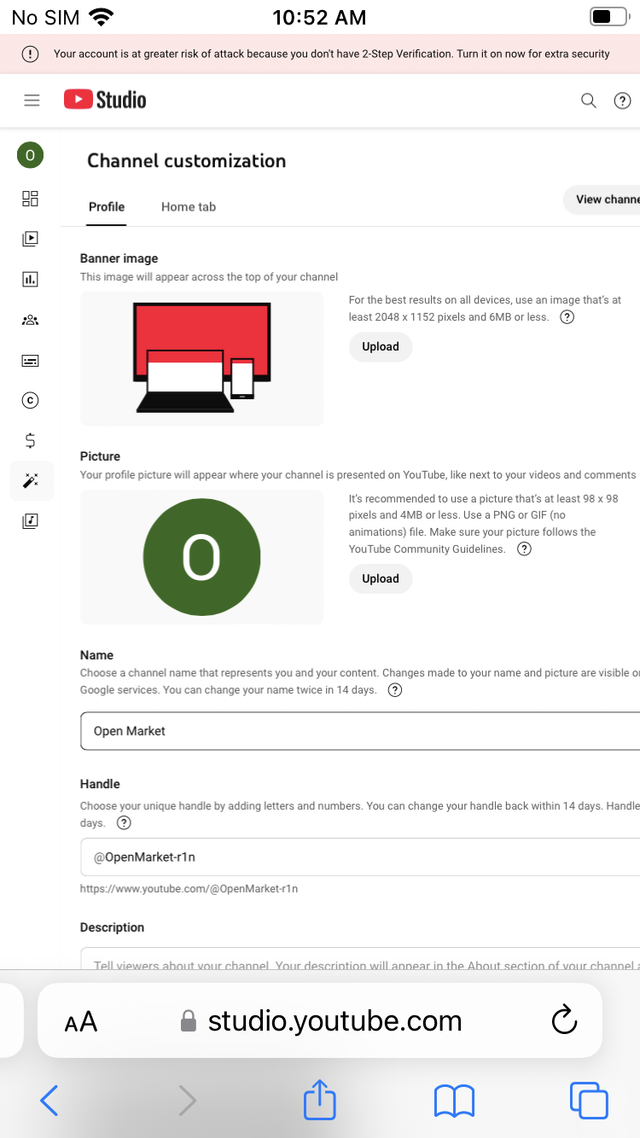Open the Community sidebar icon
The width and height of the screenshot is (640, 1138).
pyautogui.click(x=30, y=320)
